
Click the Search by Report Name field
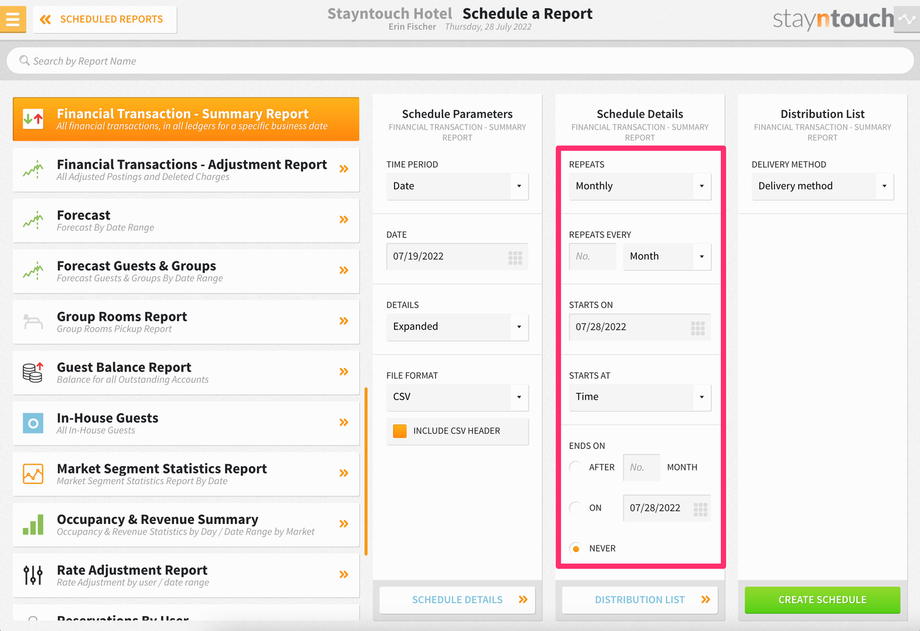tap(460, 61)
